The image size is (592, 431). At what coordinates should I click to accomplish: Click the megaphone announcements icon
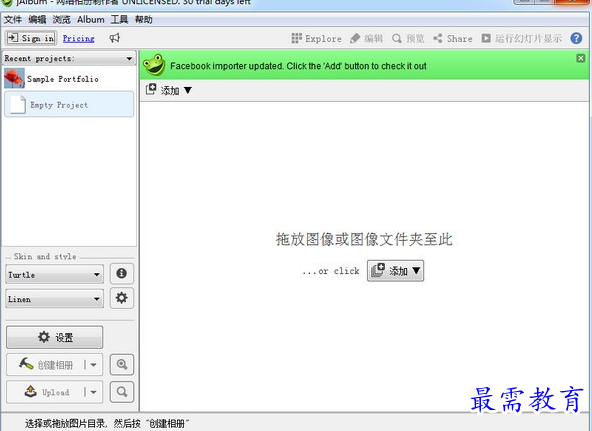(x=114, y=38)
